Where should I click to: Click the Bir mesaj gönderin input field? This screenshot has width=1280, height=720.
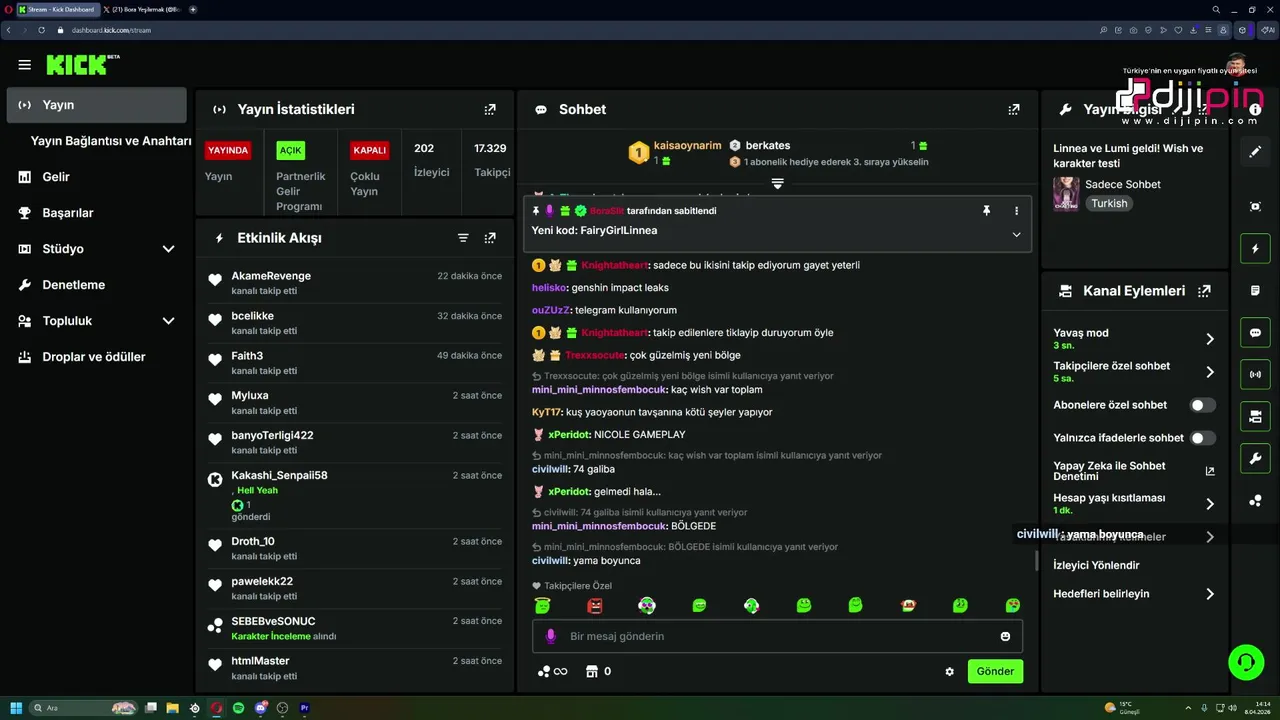coord(777,636)
